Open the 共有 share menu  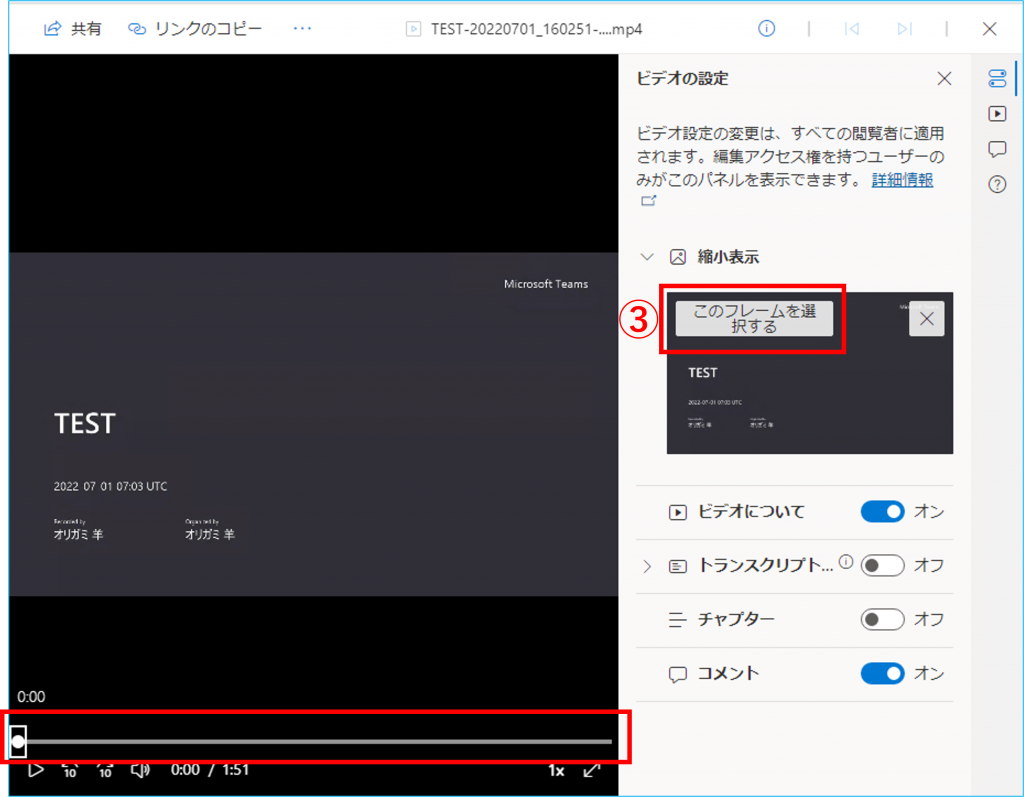[x=73, y=29]
